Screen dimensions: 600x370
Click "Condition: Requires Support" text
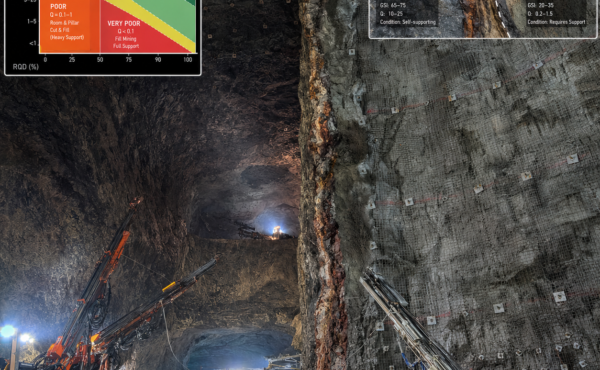pos(556,22)
